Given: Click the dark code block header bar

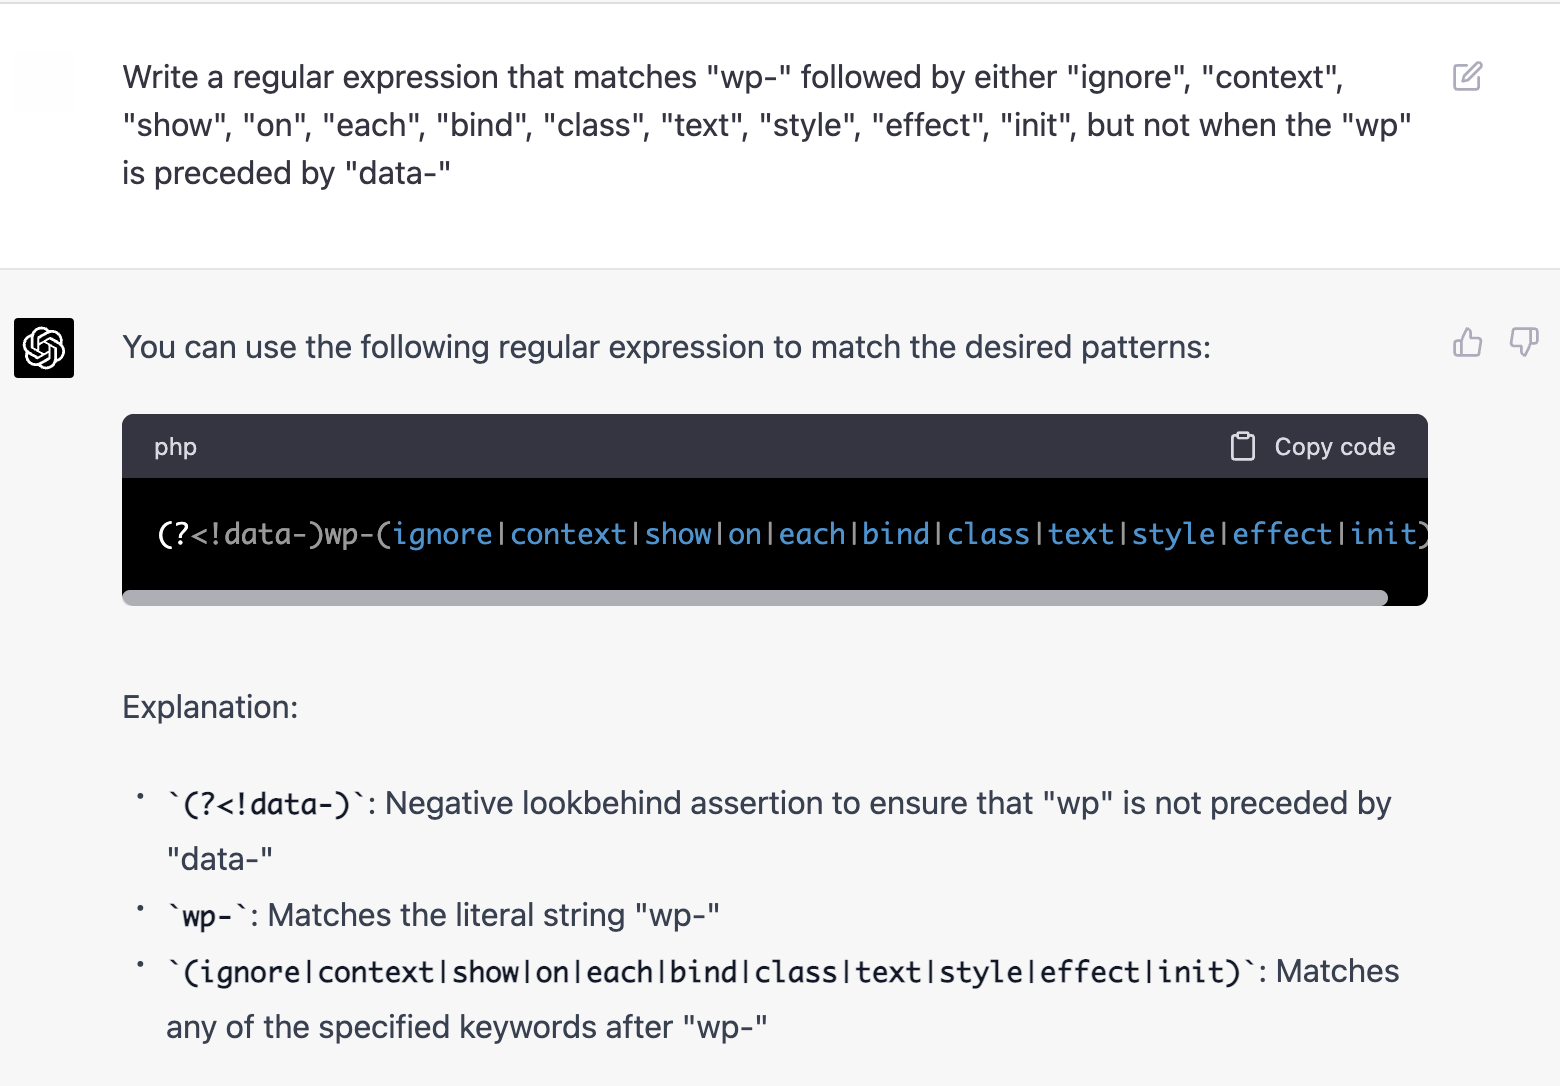Looking at the screenshot, I should pos(700,446).
